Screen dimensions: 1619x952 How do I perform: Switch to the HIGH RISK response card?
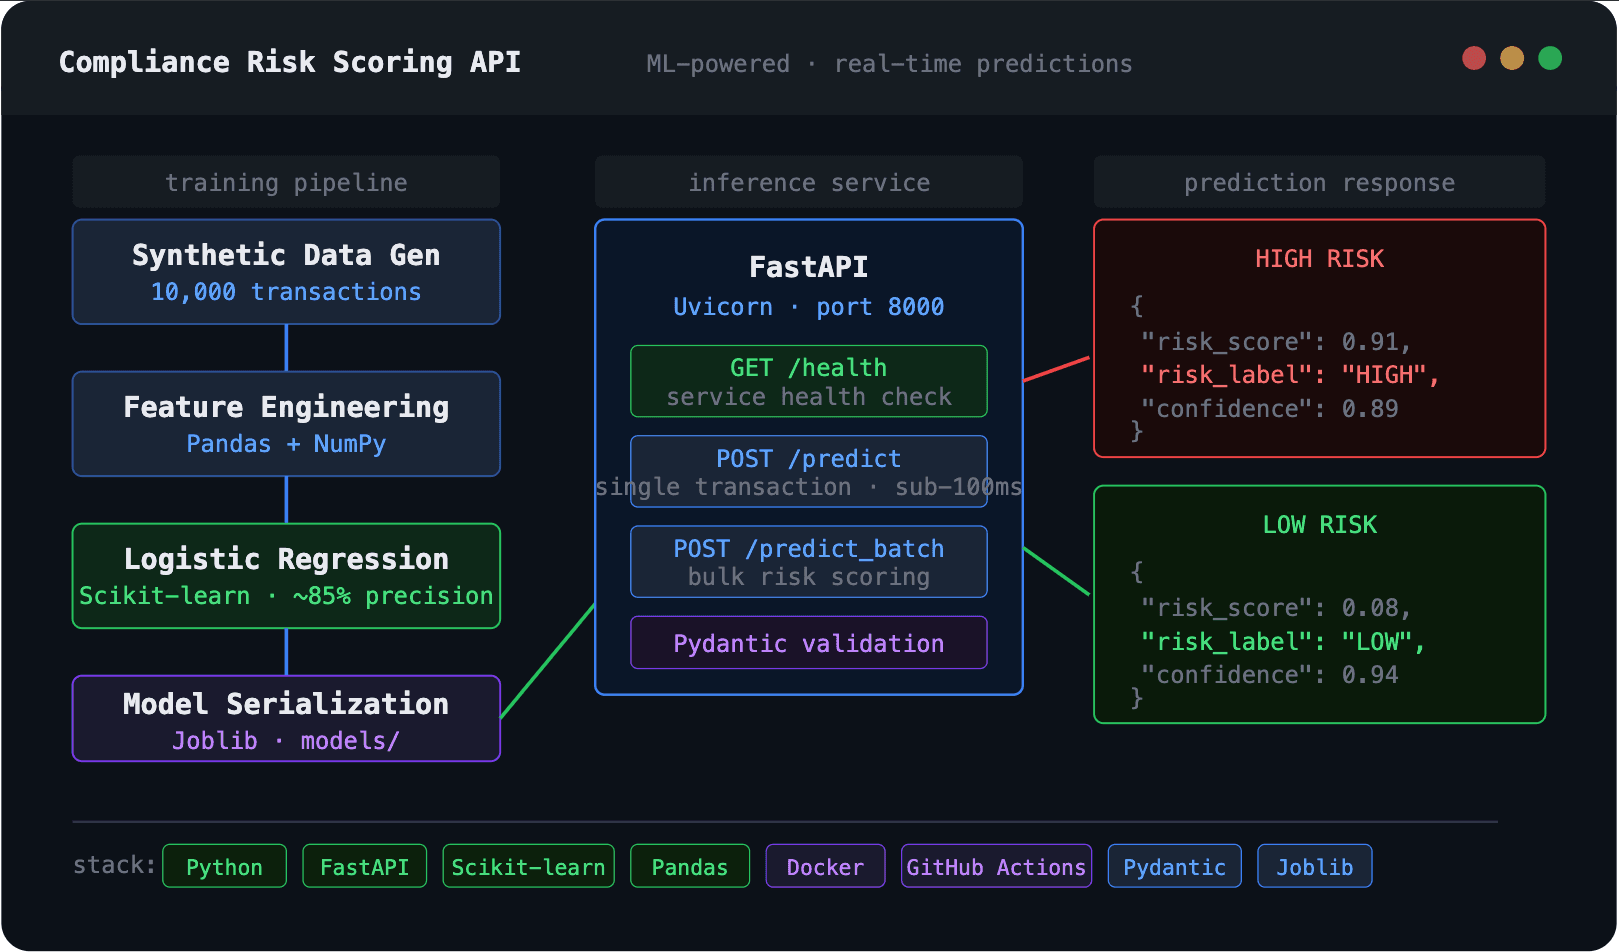(x=1319, y=338)
